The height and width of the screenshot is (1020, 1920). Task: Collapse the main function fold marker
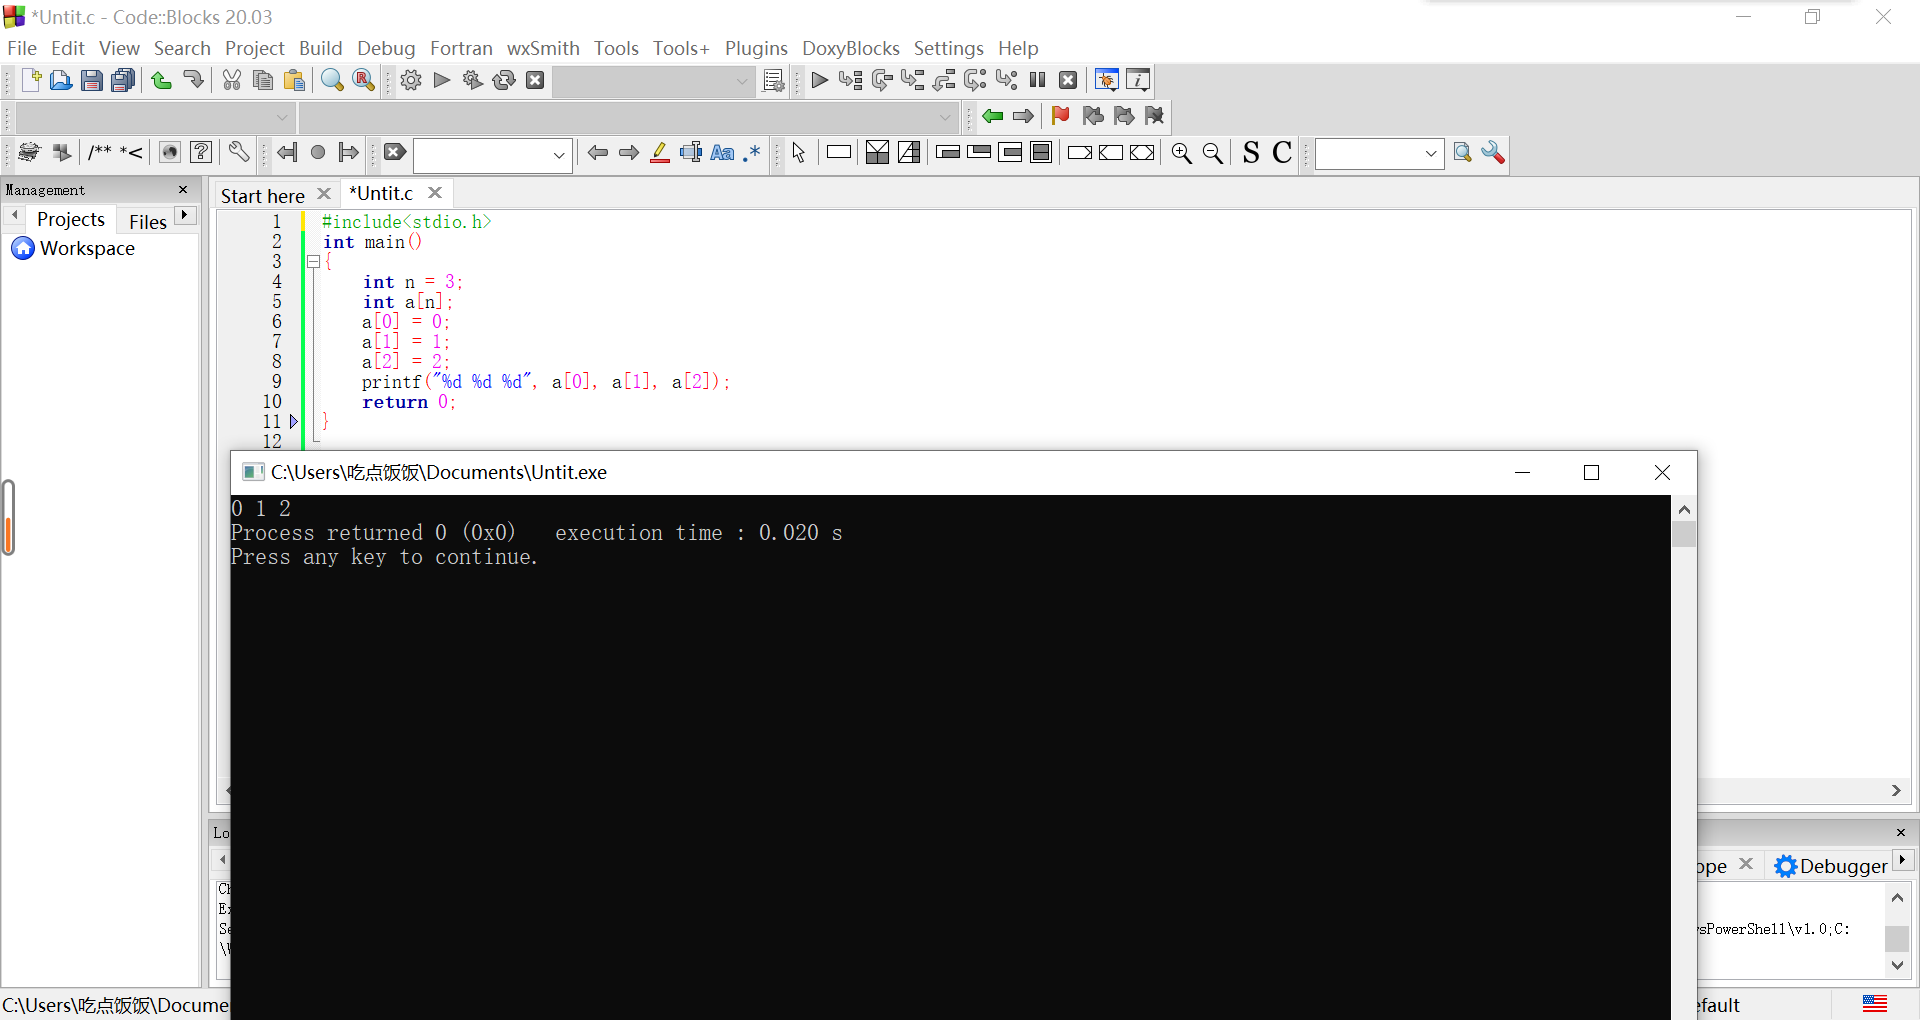pyautogui.click(x=313, y=262)
